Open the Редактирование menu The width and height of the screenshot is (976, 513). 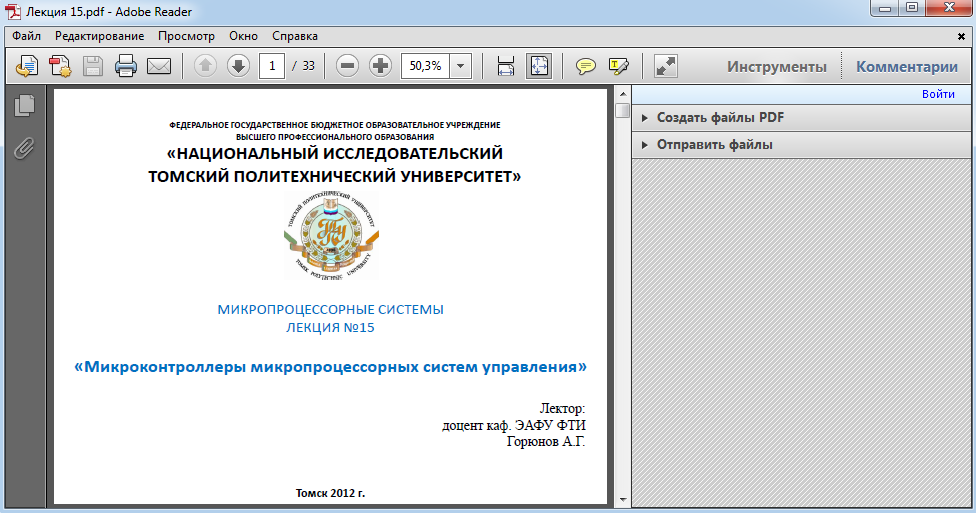100,36
